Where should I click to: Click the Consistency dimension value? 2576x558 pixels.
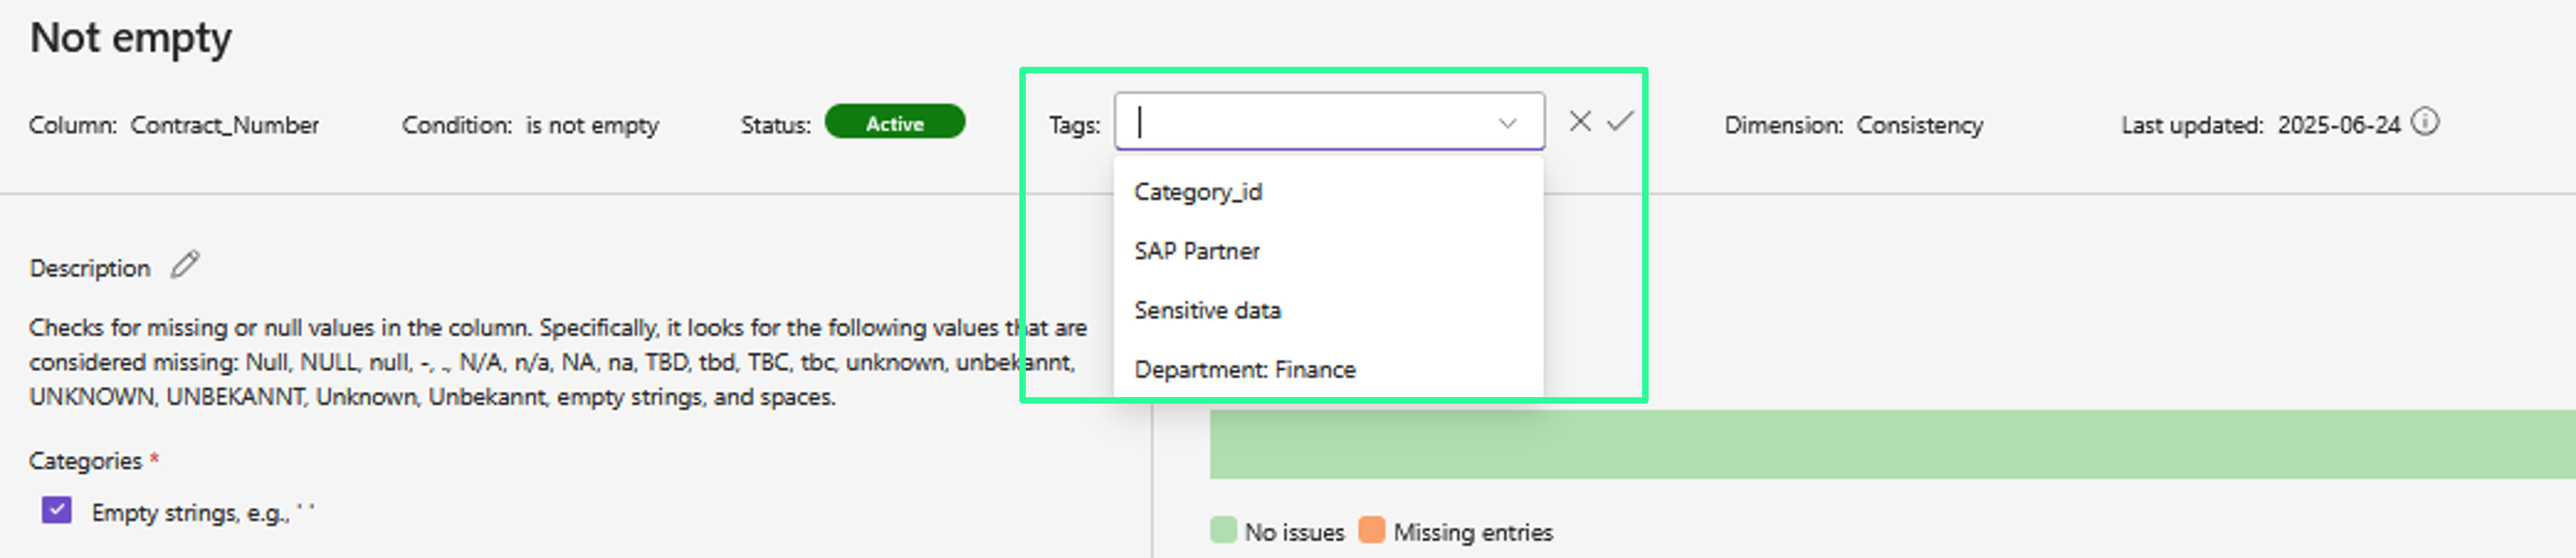pyautogui.click(x=1919, y=125)
